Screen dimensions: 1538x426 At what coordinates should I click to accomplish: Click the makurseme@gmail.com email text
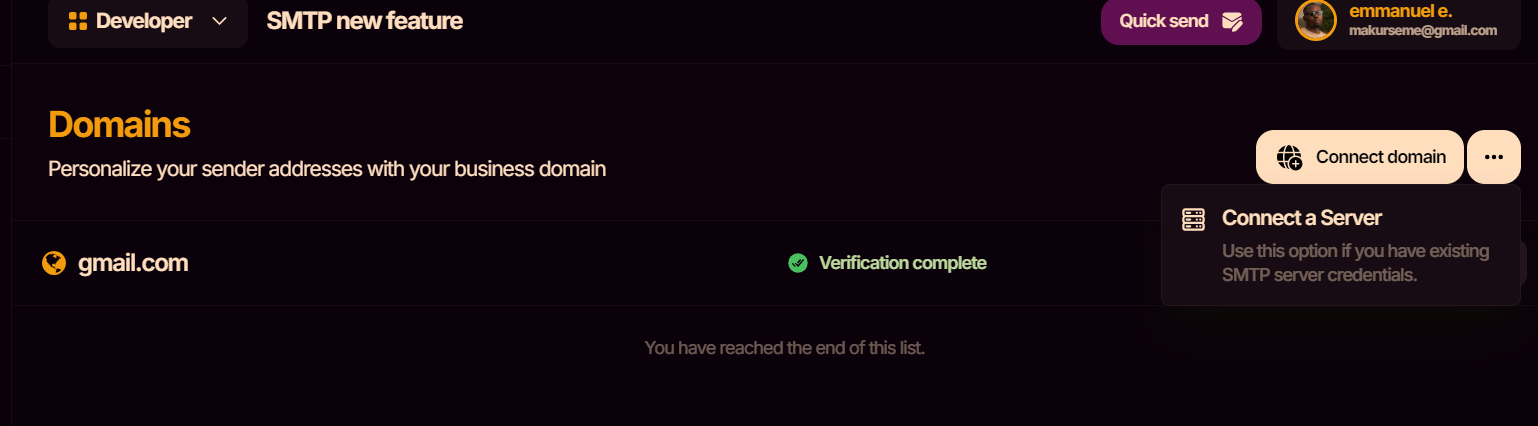pyautogui.click(x=1422, y=31)
